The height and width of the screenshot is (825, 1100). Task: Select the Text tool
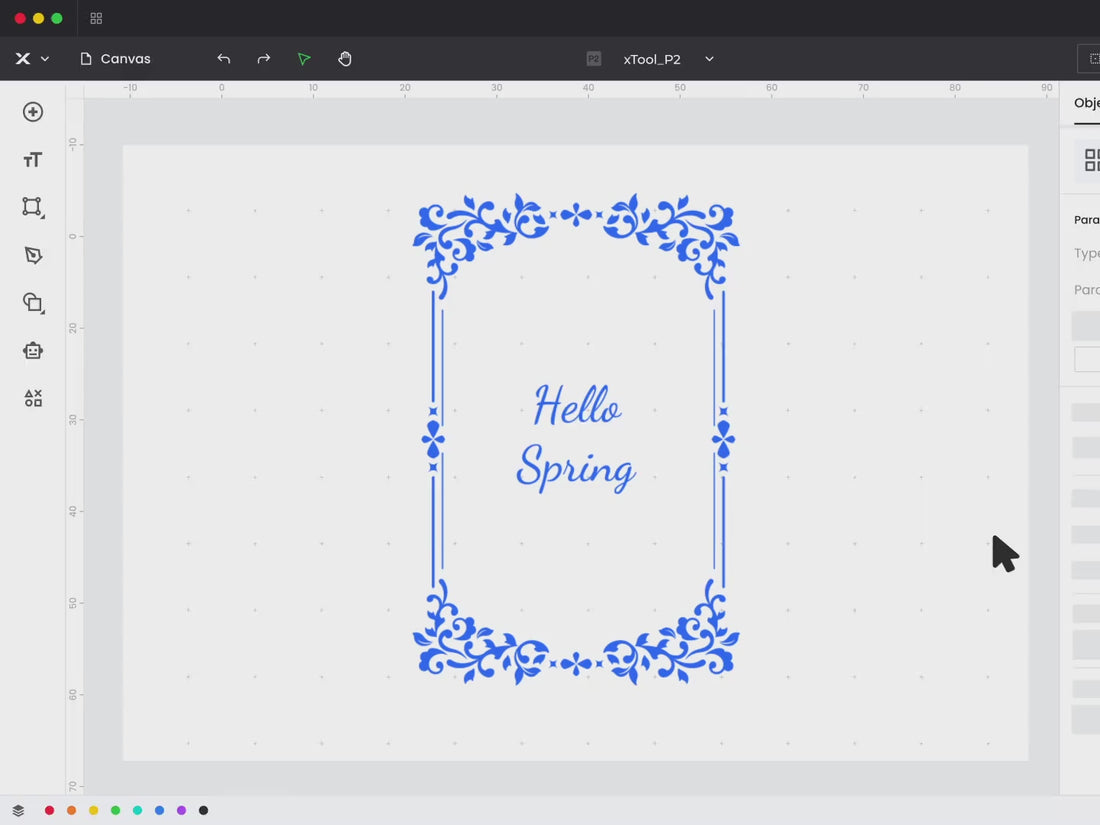(x=33, y=160)
